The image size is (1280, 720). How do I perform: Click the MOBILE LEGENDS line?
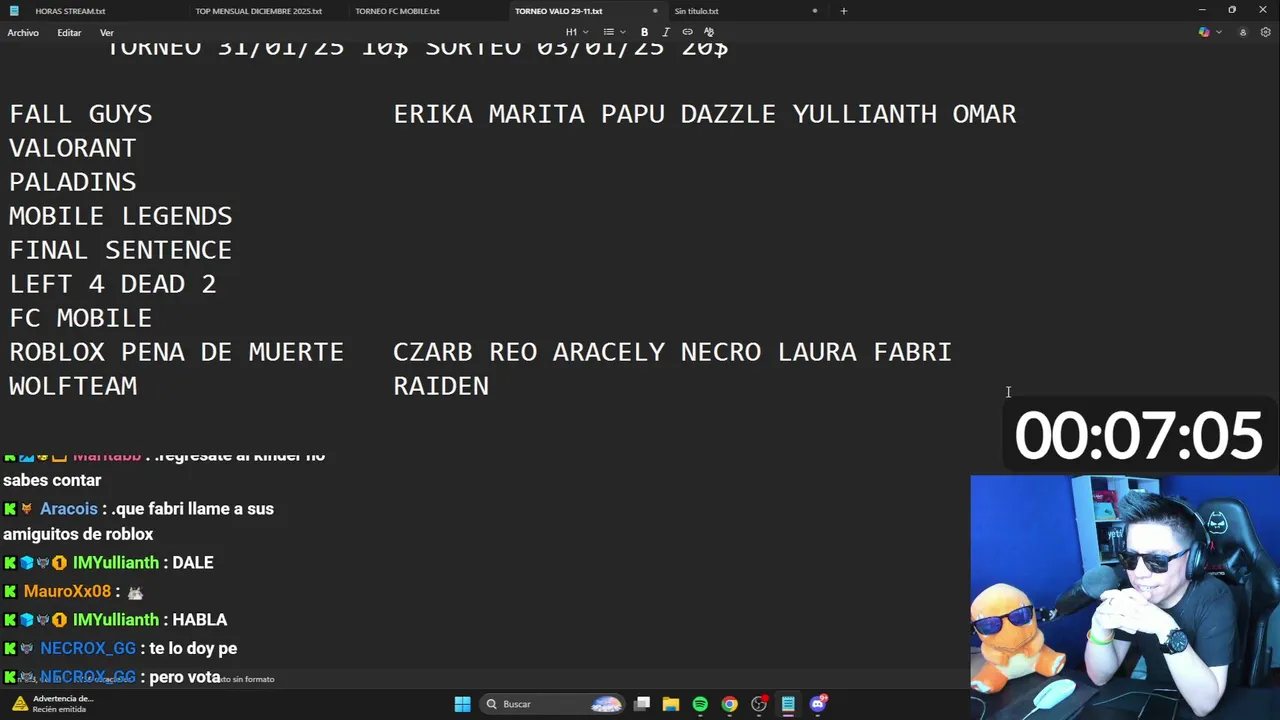click(x=121, y=216)
